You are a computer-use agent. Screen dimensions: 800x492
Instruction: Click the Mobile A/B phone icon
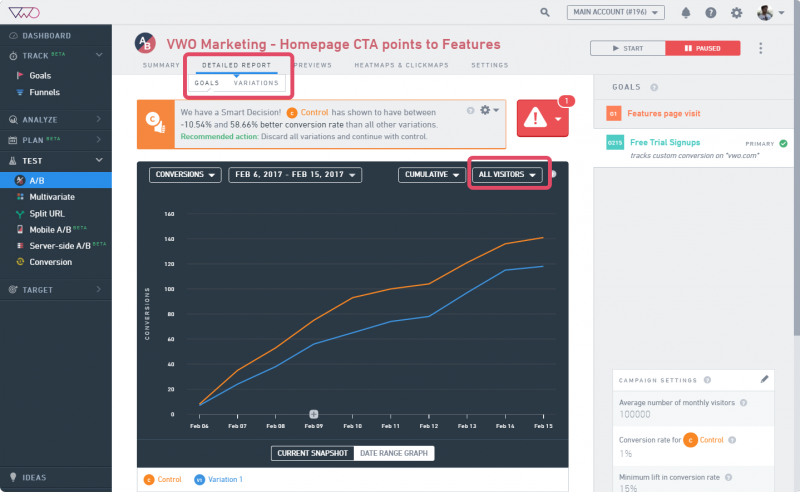point(20,230)
